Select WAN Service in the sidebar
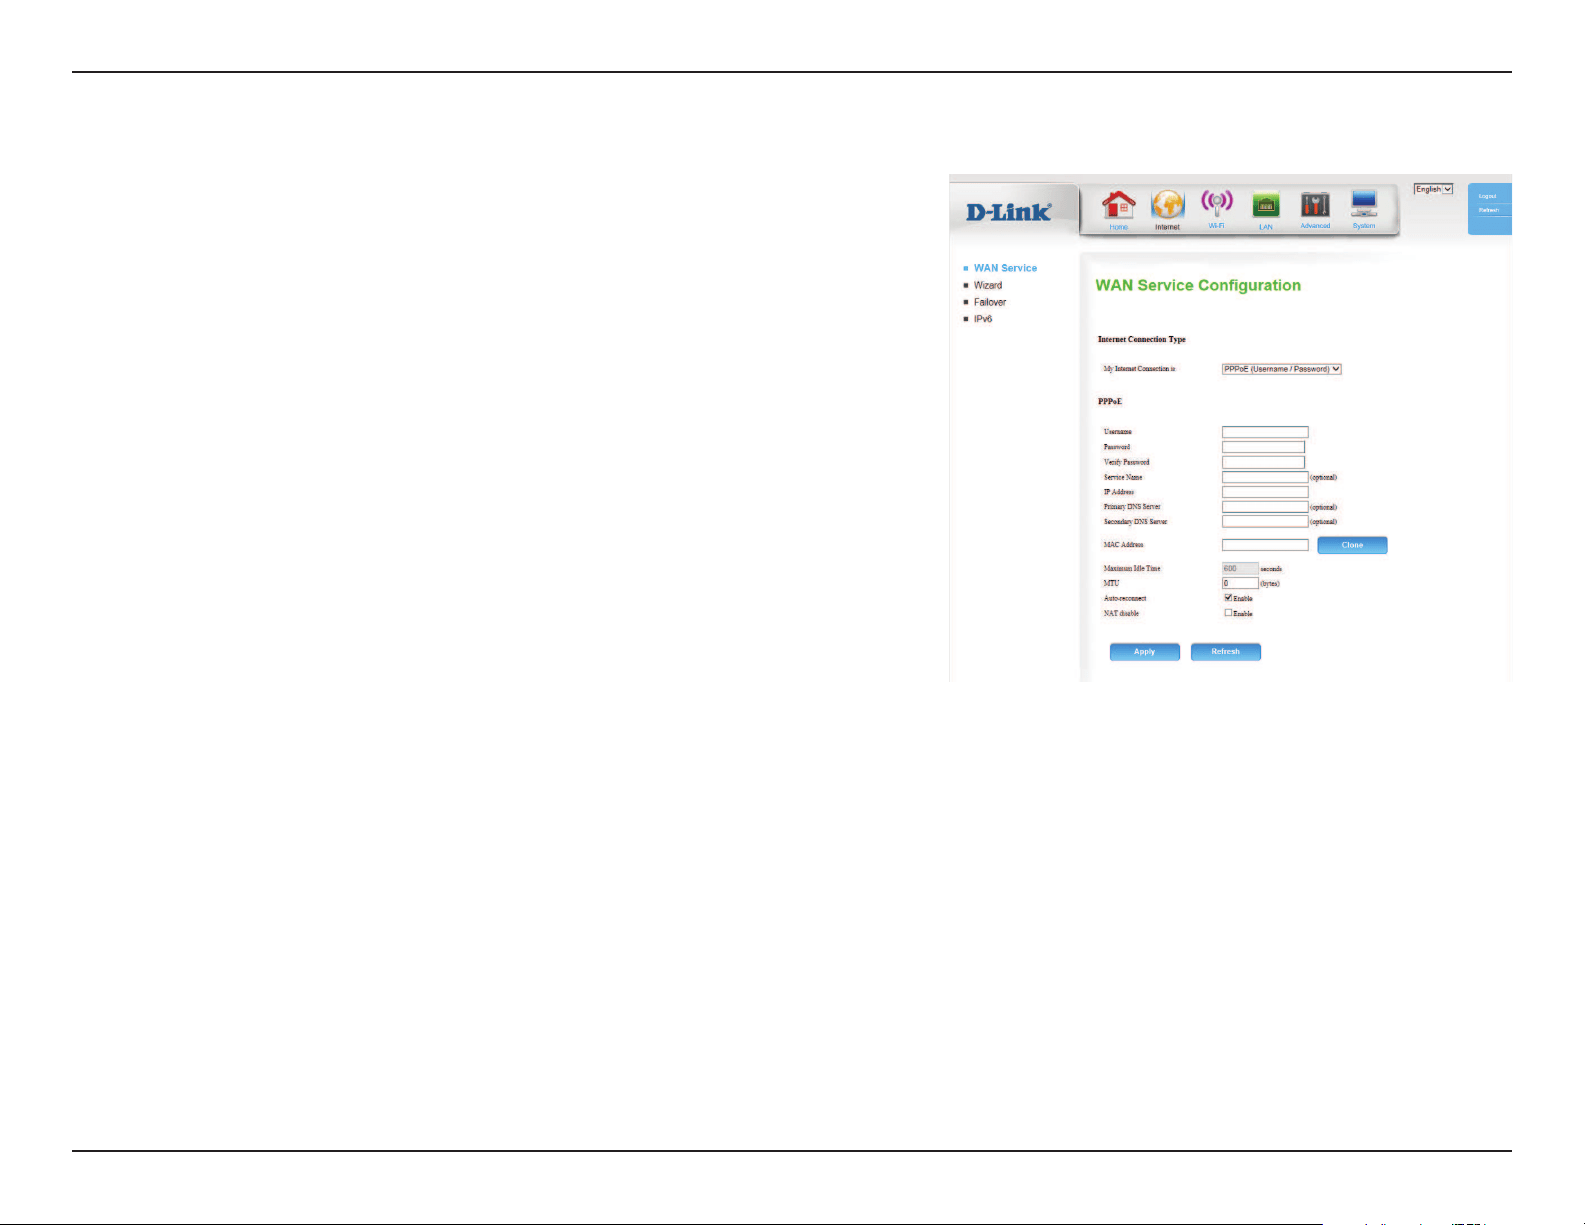Screen dimensions: 1585x1225 click(x=1005, y=268)
